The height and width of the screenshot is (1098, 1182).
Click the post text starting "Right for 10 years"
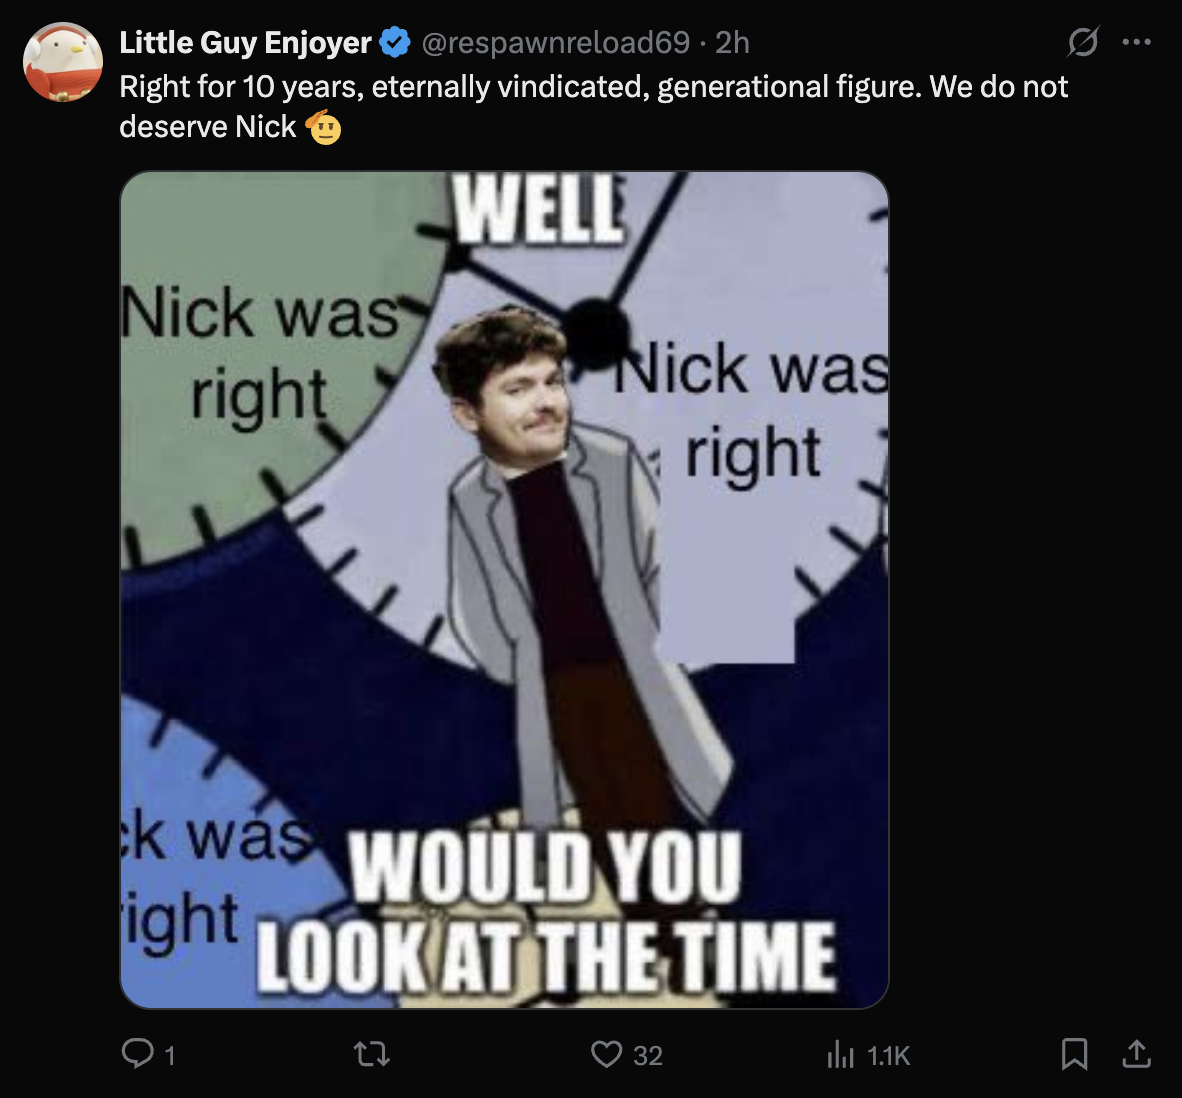pyautogui.click(x=593, y=87)
